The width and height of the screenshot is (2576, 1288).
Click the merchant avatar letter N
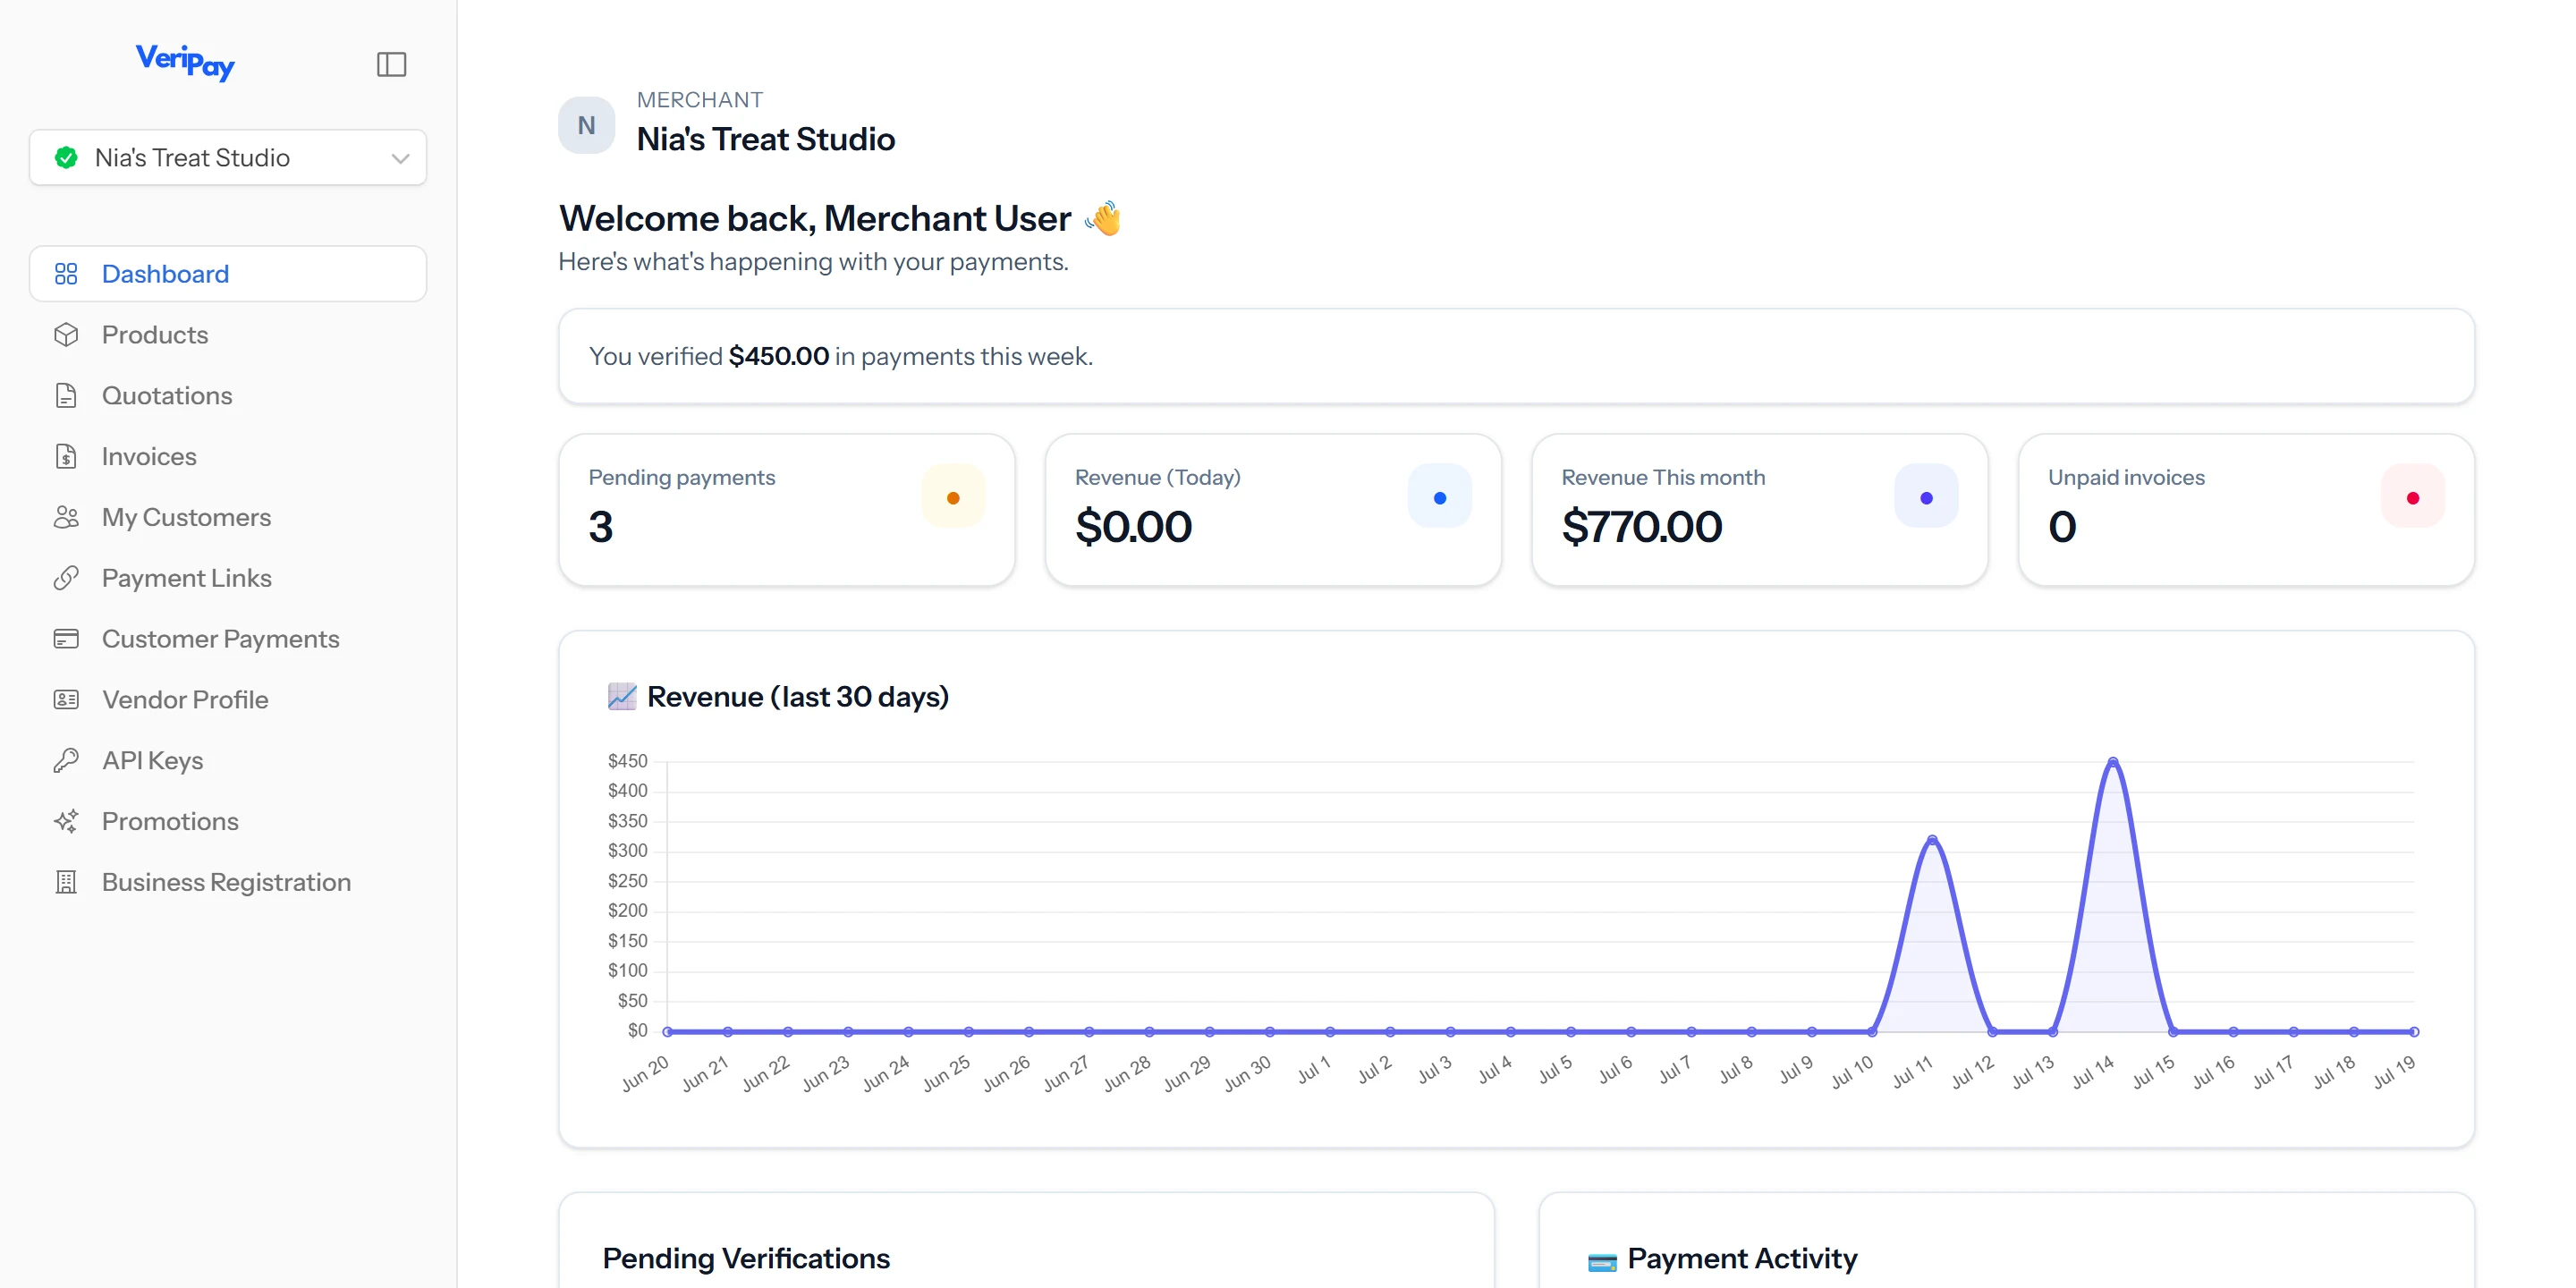click(x=586, y=125)
